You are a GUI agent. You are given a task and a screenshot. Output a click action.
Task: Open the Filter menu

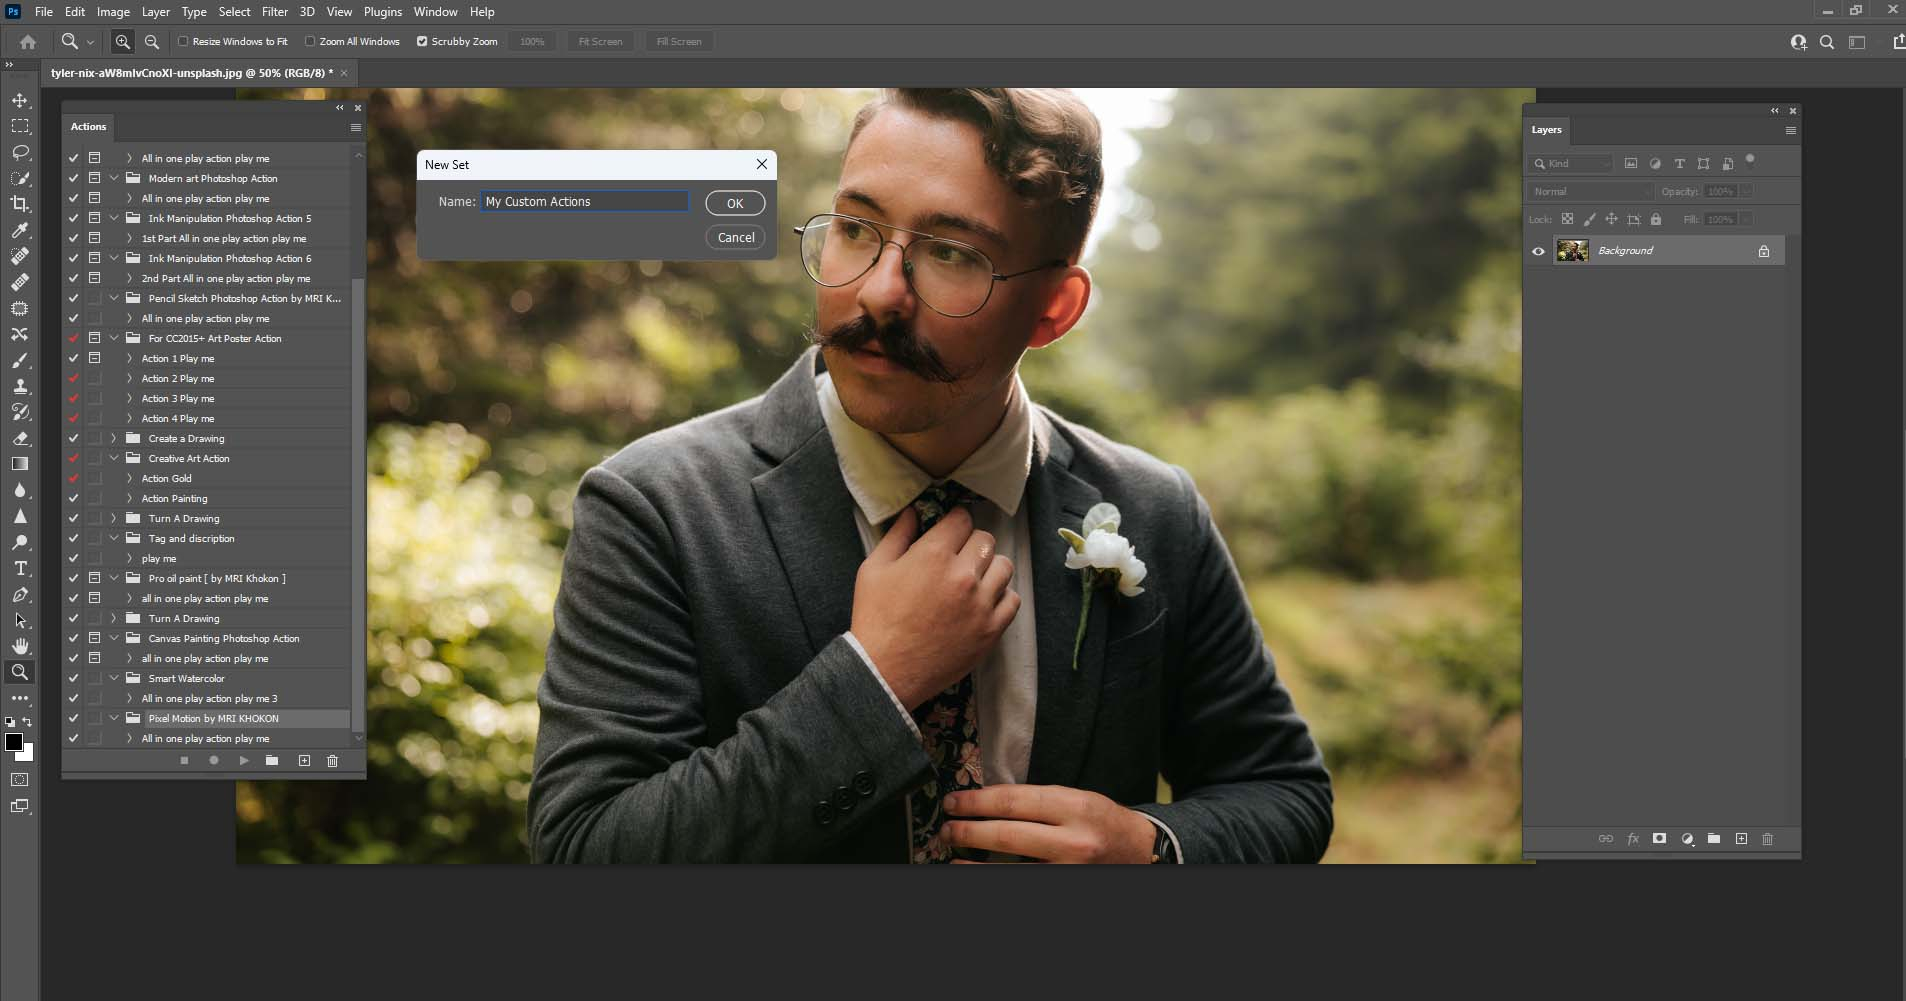point(275,11)
